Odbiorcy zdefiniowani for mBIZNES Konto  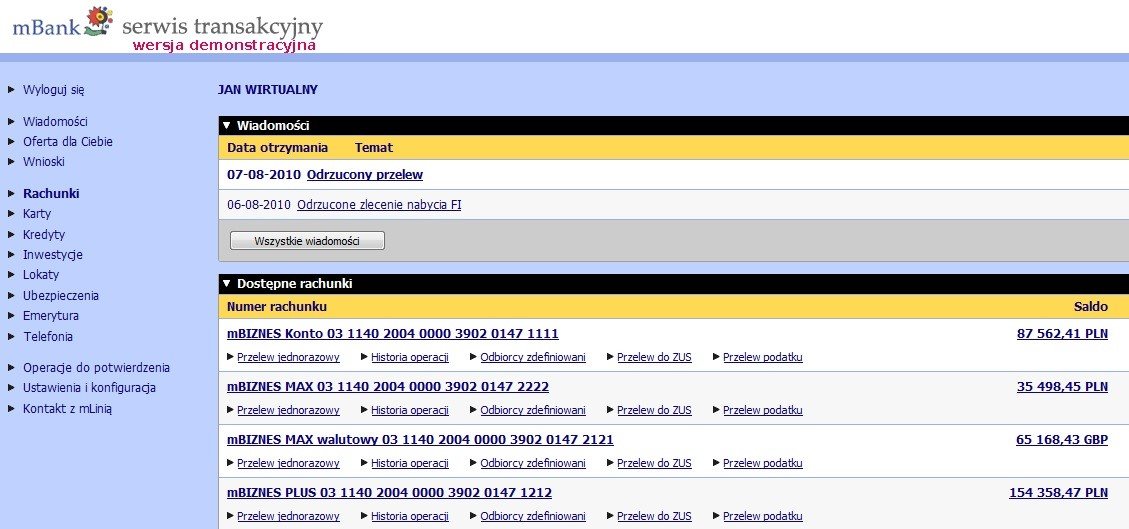533,357
